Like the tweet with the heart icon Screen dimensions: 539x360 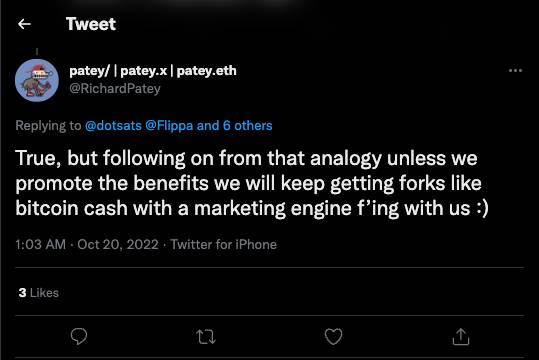(x=333, y=336)
